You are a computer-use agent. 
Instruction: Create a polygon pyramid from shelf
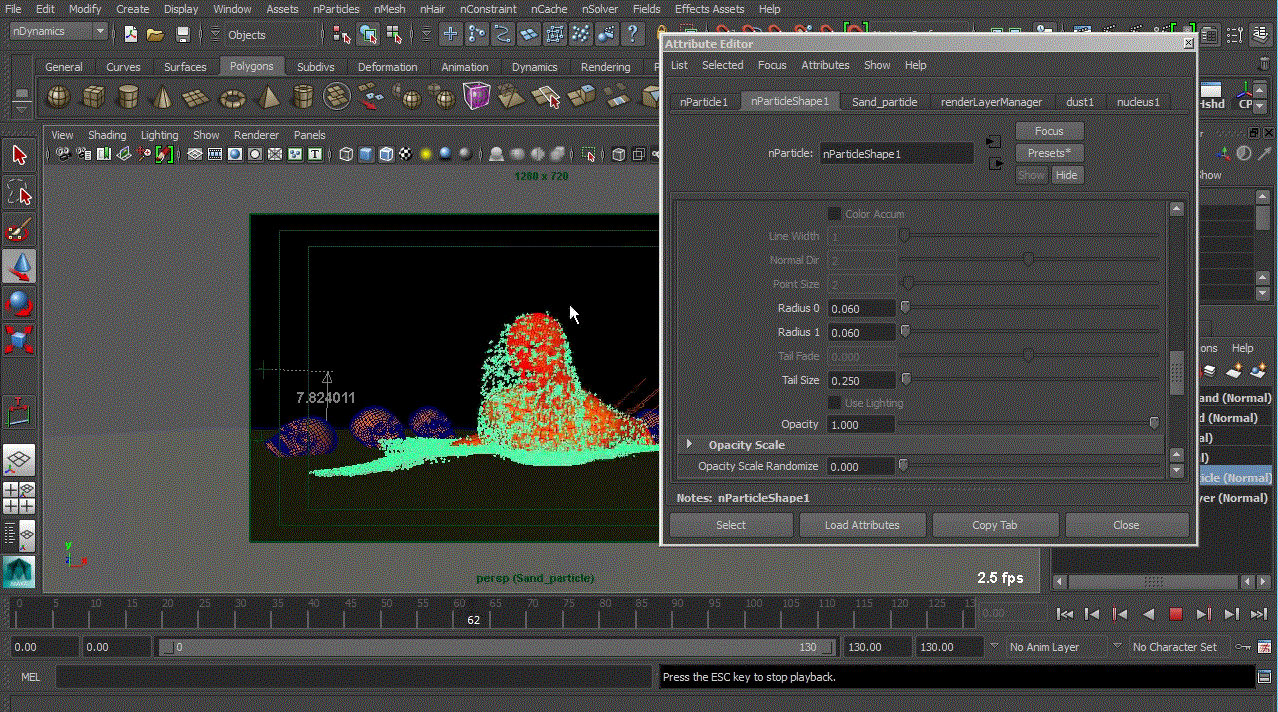pos(268,97)
